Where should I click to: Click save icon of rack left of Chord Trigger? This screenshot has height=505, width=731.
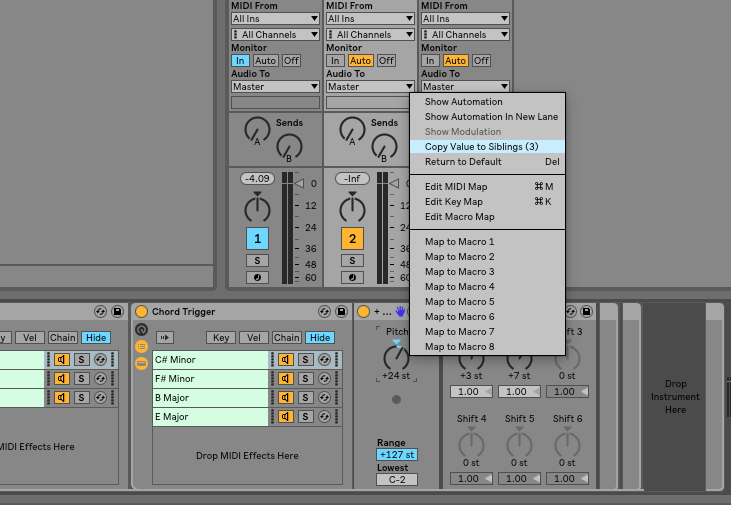117,311
